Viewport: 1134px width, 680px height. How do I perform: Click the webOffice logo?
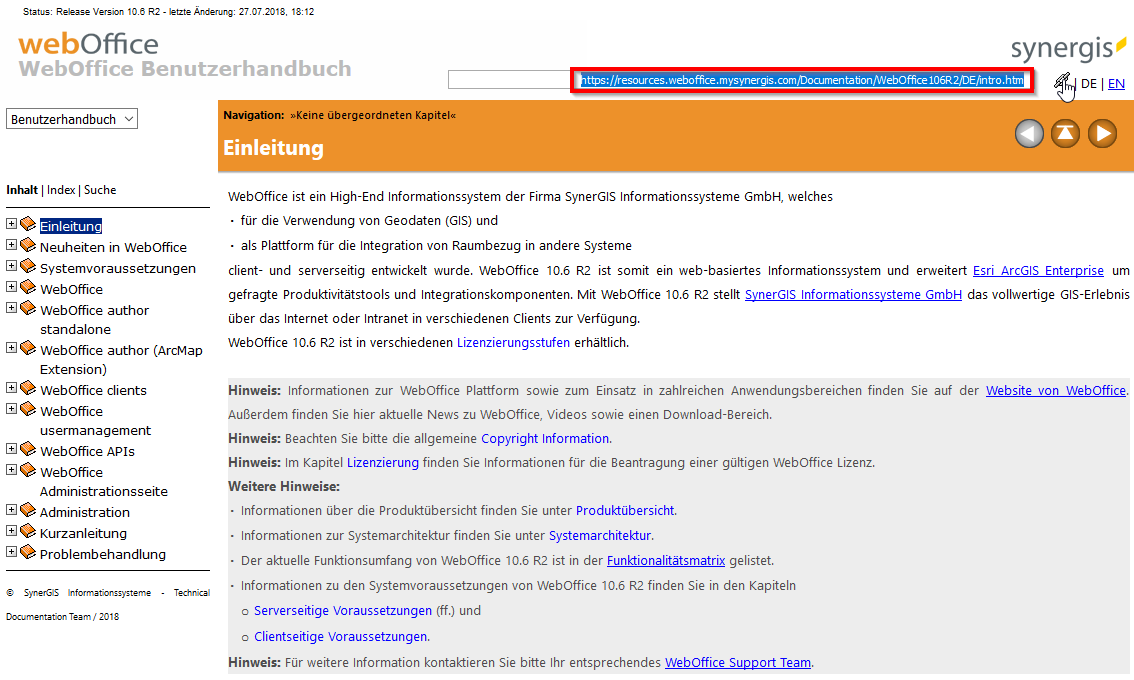coord(88,44)
